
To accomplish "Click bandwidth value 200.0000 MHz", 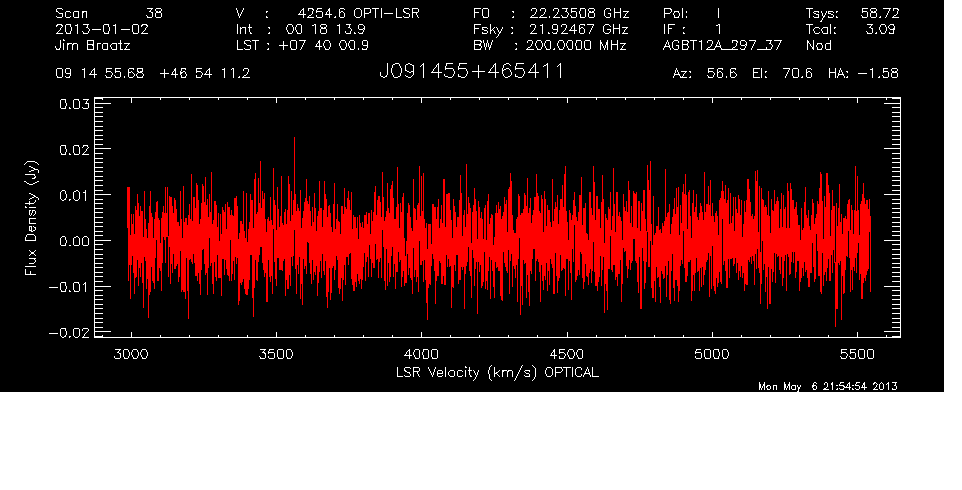I will pyautogui.click(x=576, y=46).
